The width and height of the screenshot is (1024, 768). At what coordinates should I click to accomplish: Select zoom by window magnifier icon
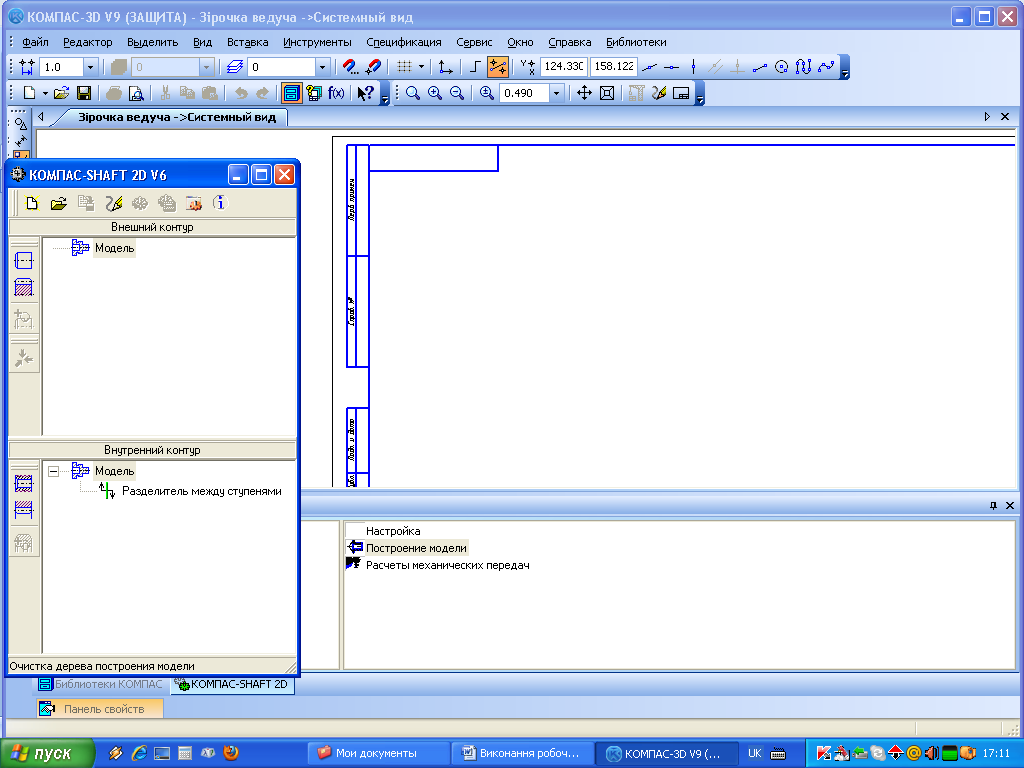point(412,93)
